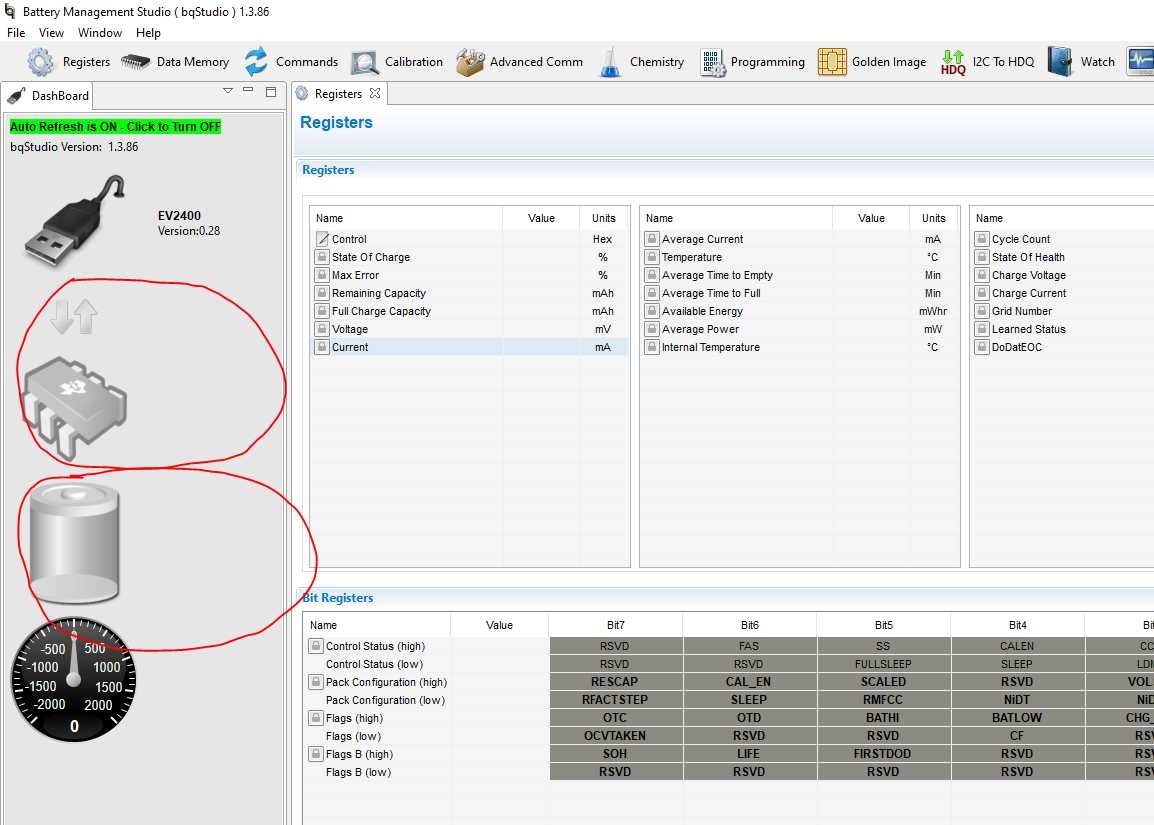Viewport: 1154px width, 825px height.
Task: Click the pencil icon beside Control
Action: pyautogui.click(x=322, y=239)
